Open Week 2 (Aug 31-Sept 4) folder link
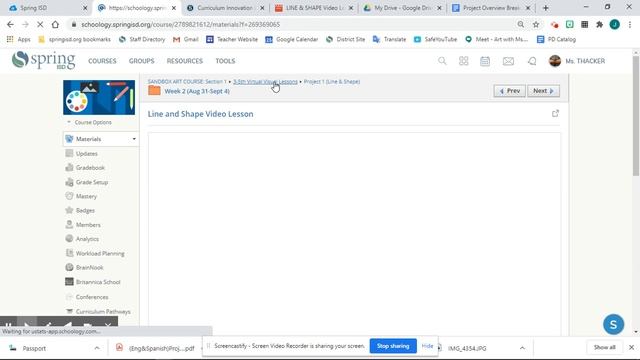The width and height of the screenshot is (640, 360). [197, 91]
